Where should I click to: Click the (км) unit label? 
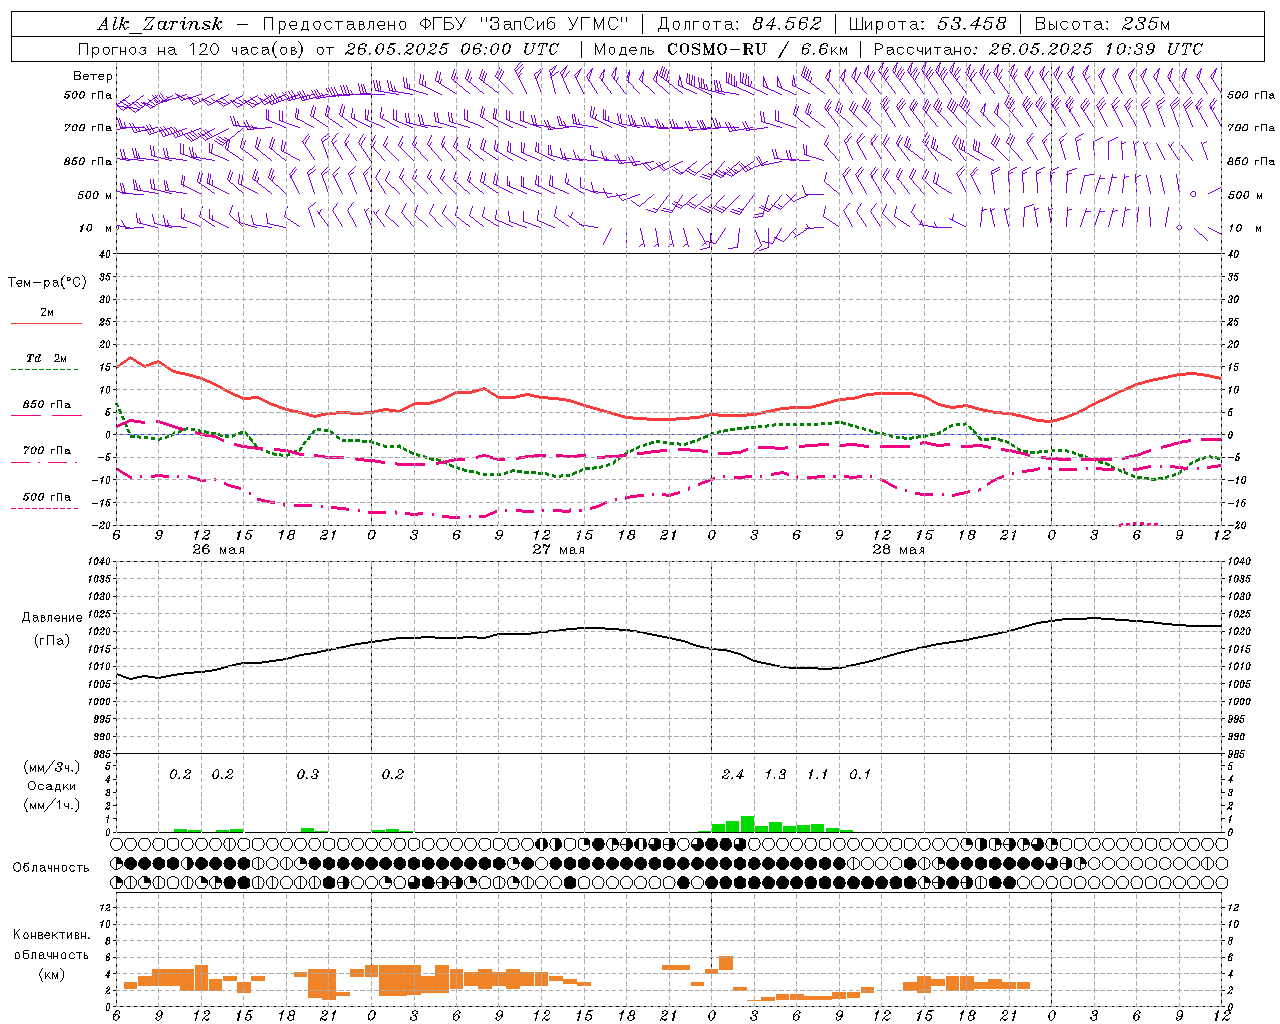click(x=51, y=974)
